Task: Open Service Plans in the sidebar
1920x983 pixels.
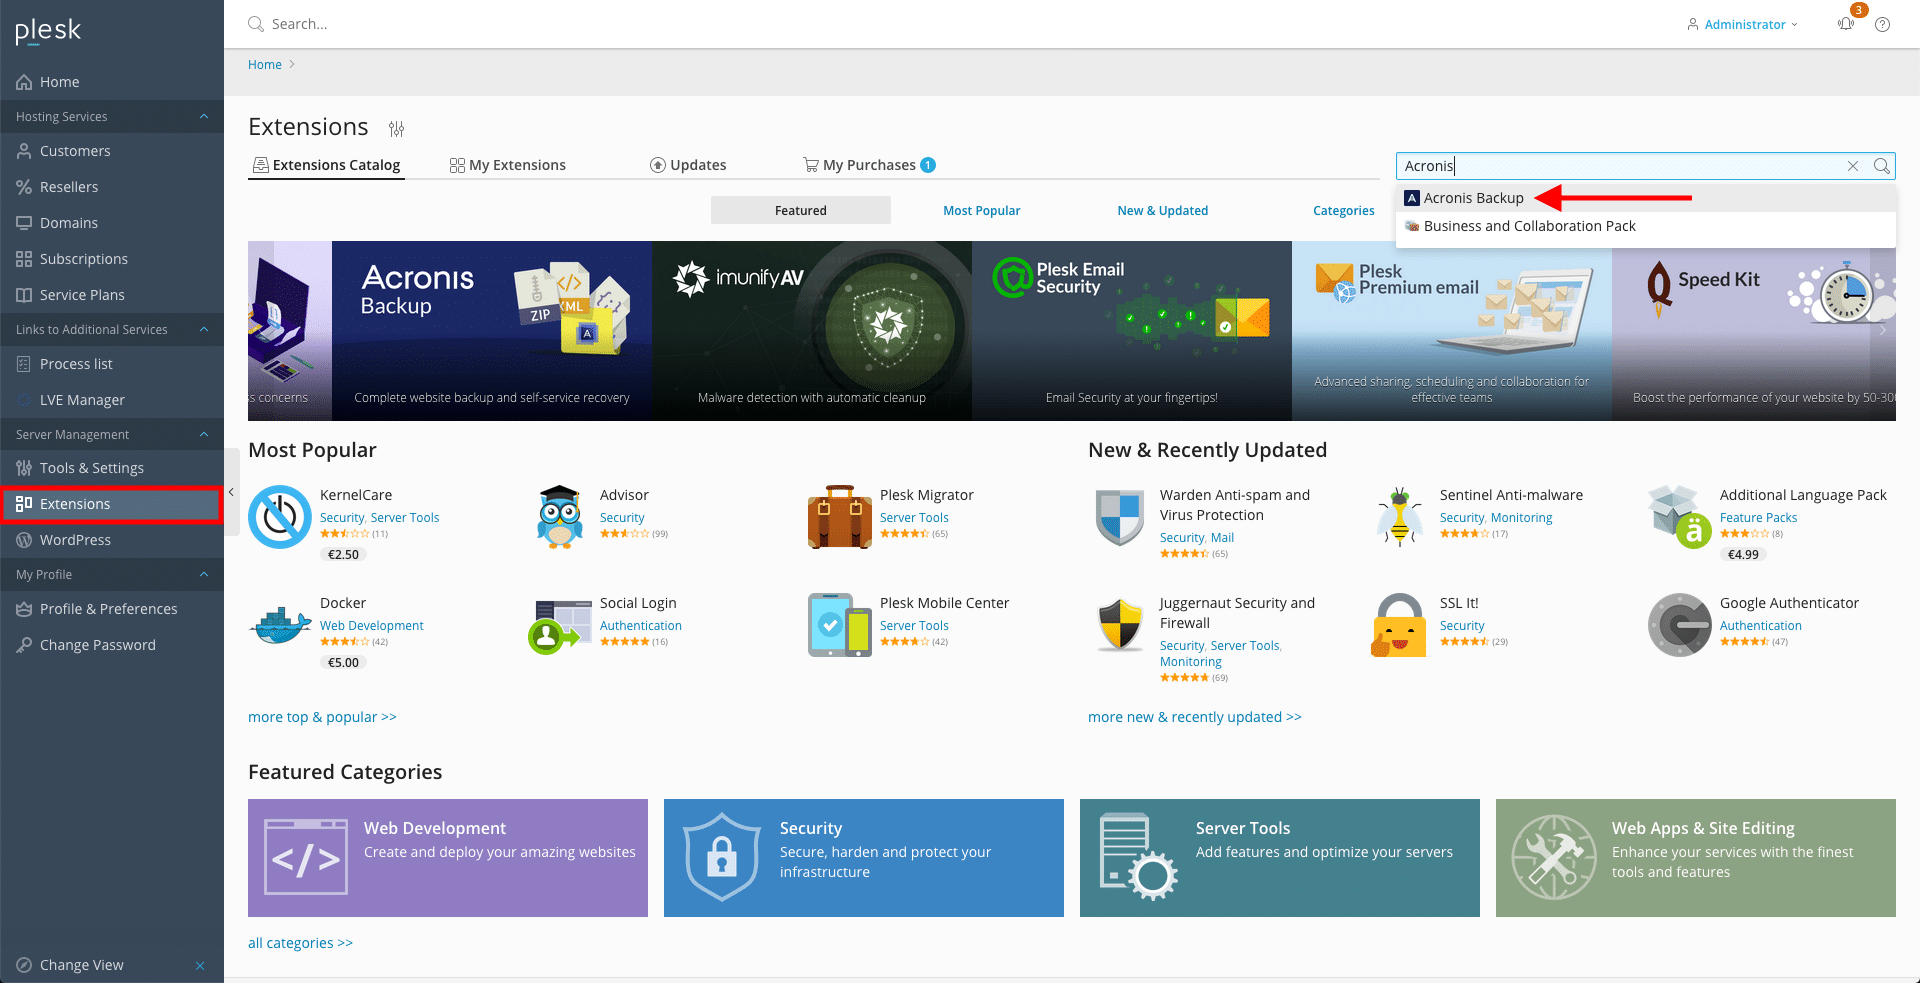Action: [112, 295]
